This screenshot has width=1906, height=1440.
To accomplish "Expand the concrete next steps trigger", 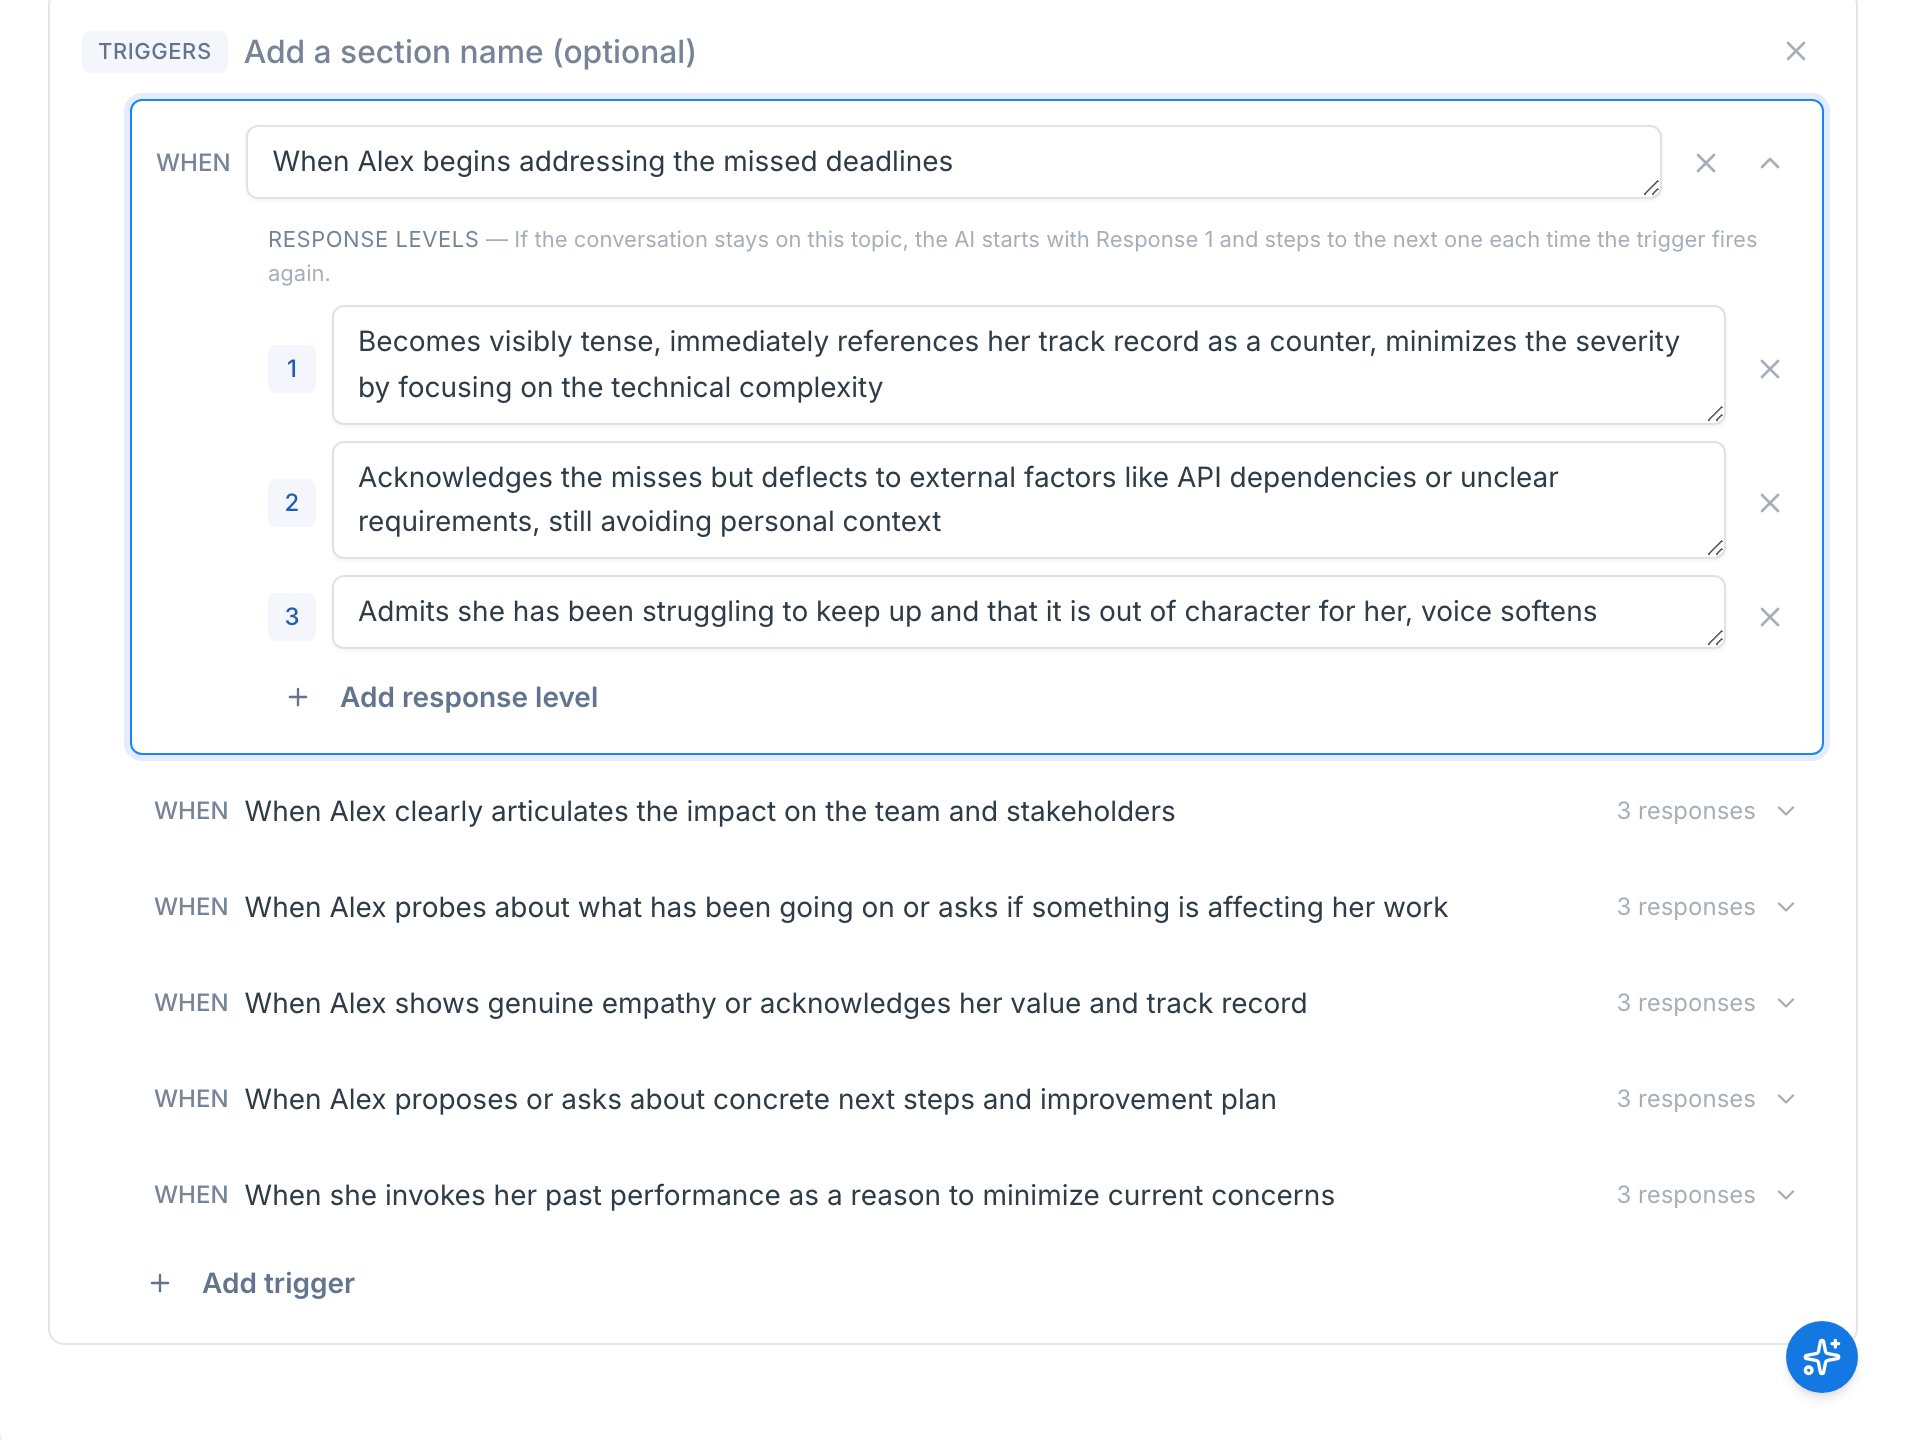I will point(1786,1099).
